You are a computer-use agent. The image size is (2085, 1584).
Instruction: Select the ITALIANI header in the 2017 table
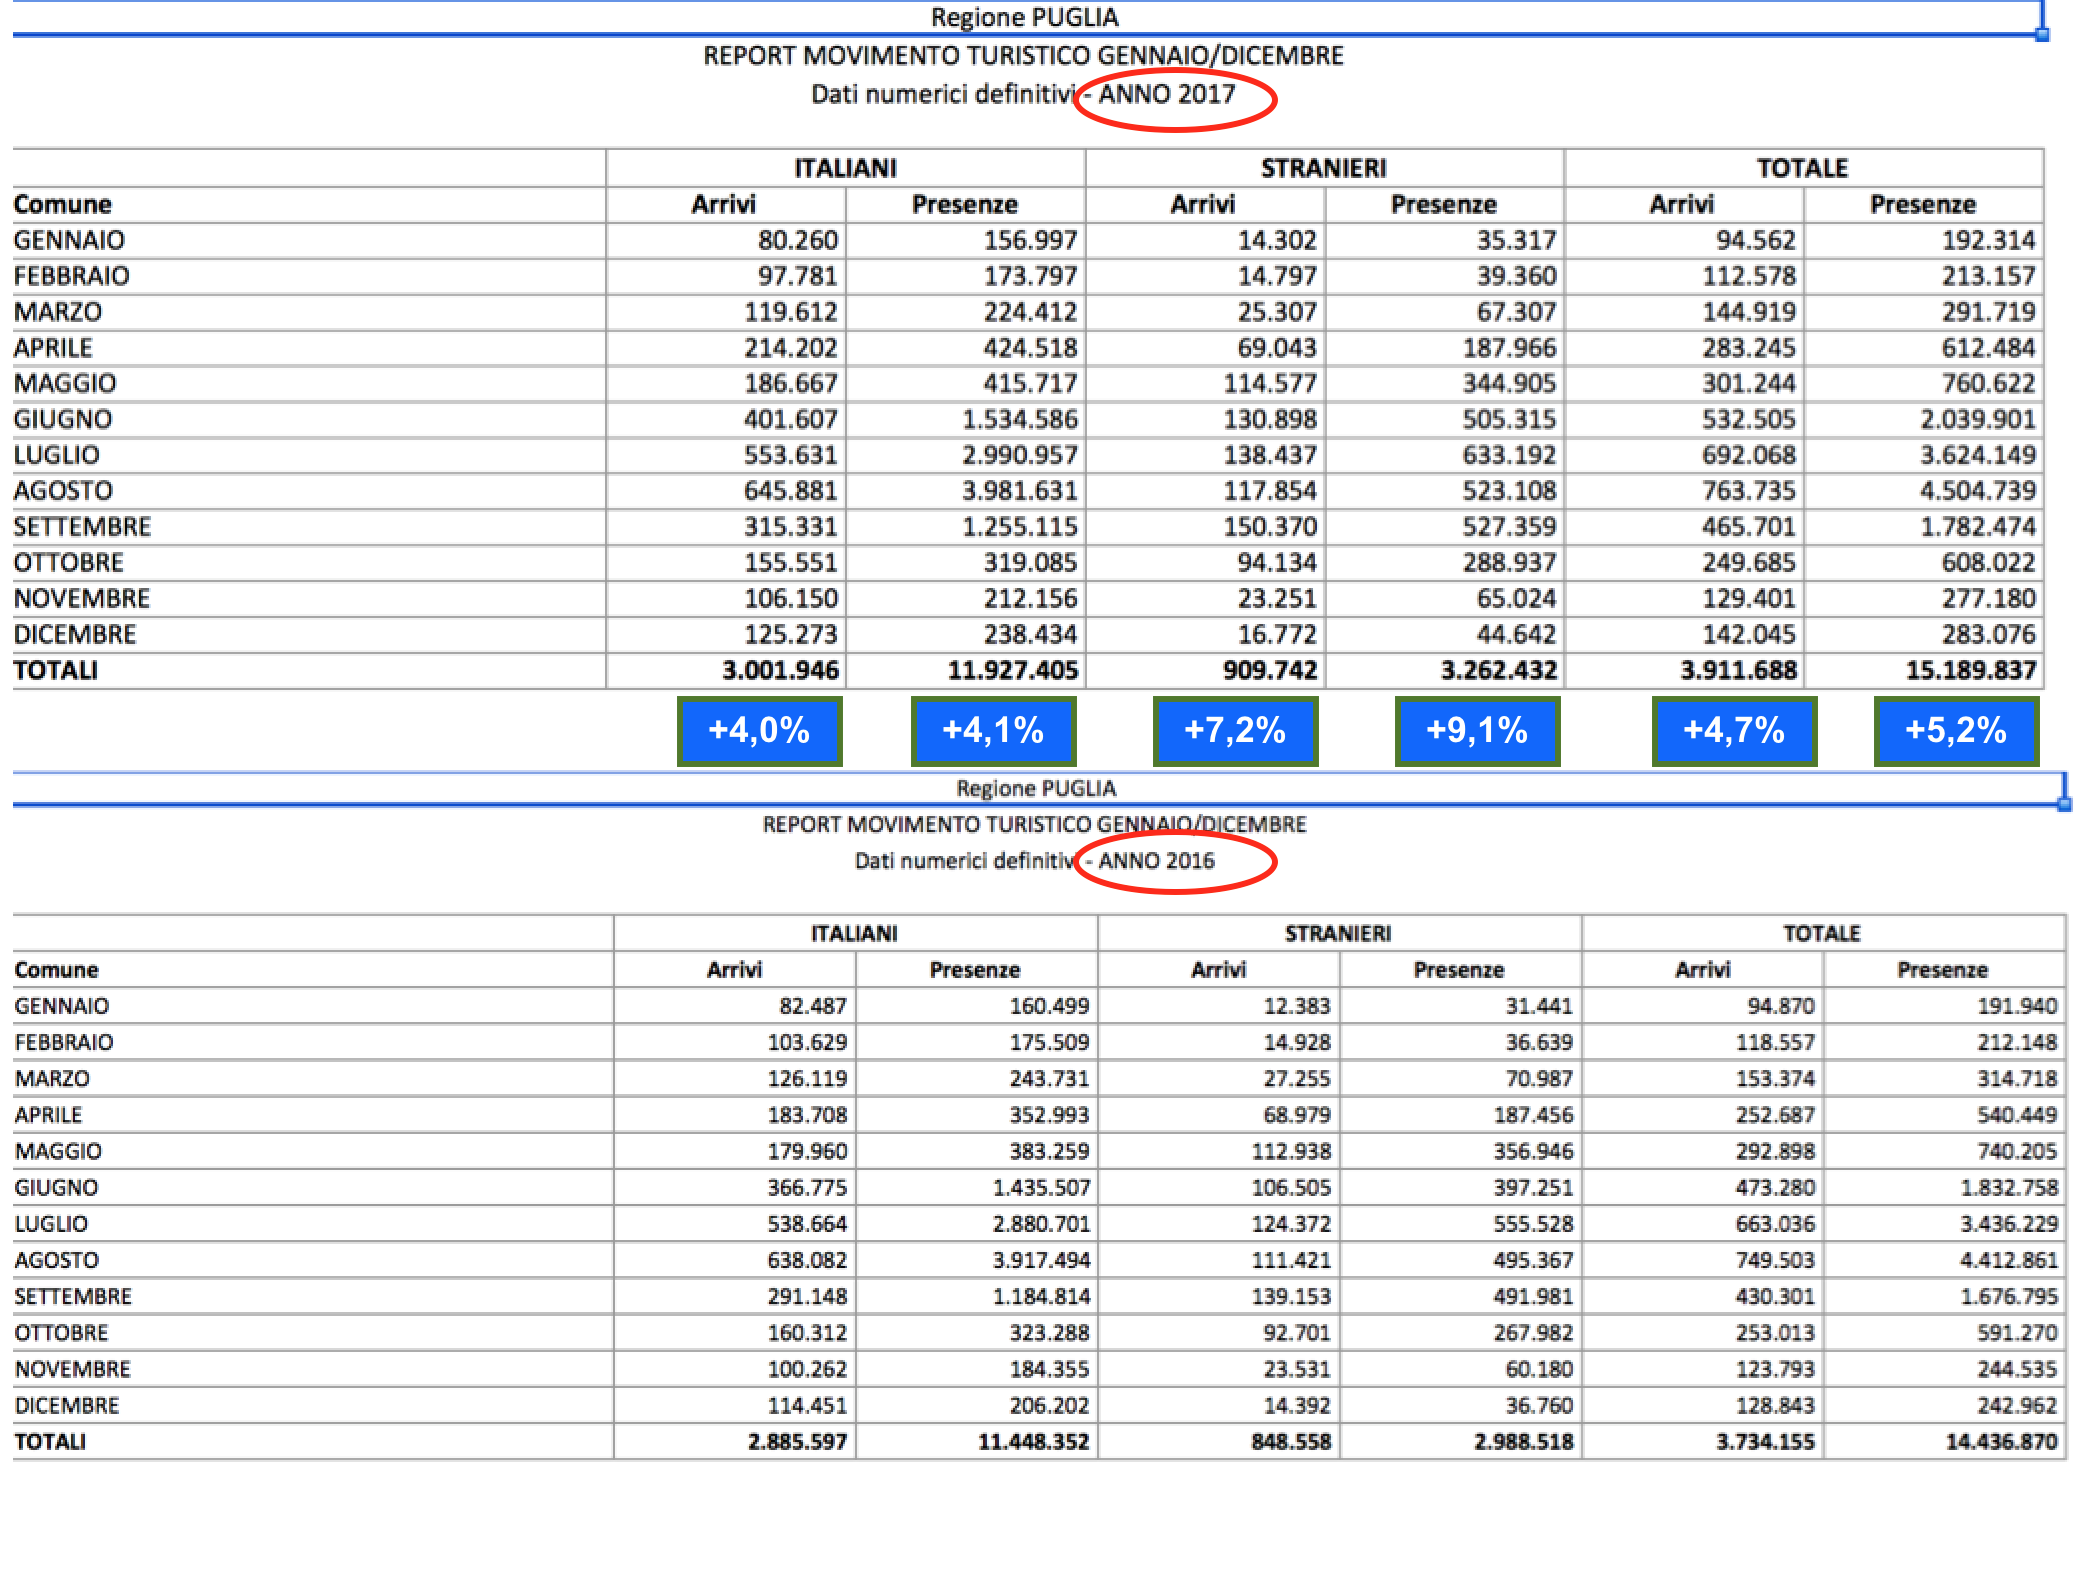click(845, 168)
